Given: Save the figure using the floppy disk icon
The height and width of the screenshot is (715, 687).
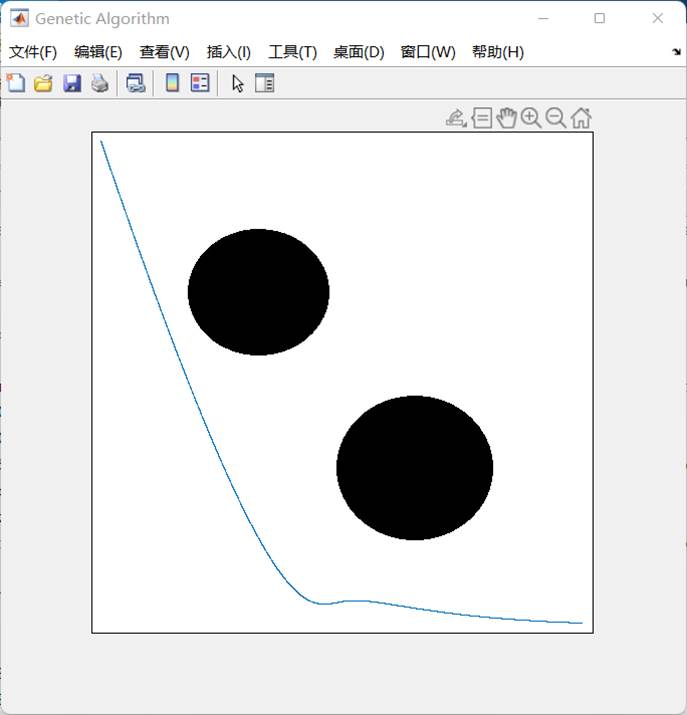Looking at the screenshot, I should coord(72,84).
